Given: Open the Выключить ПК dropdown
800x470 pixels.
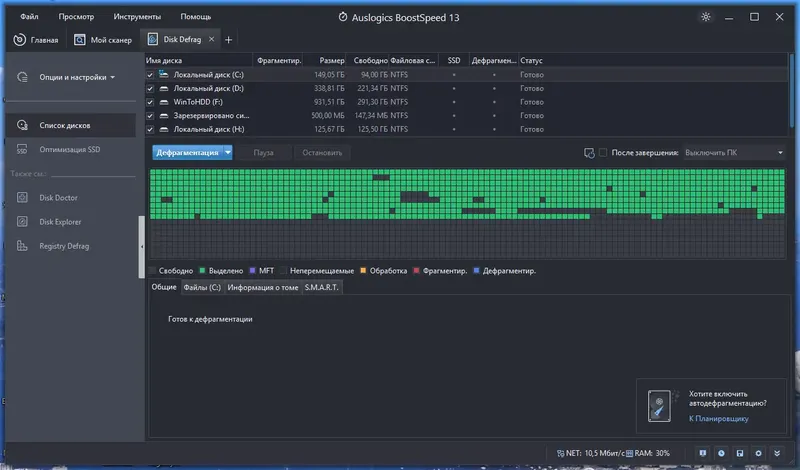Looking at the screenshot, I should pyautogui.click(x=734, y=153).
